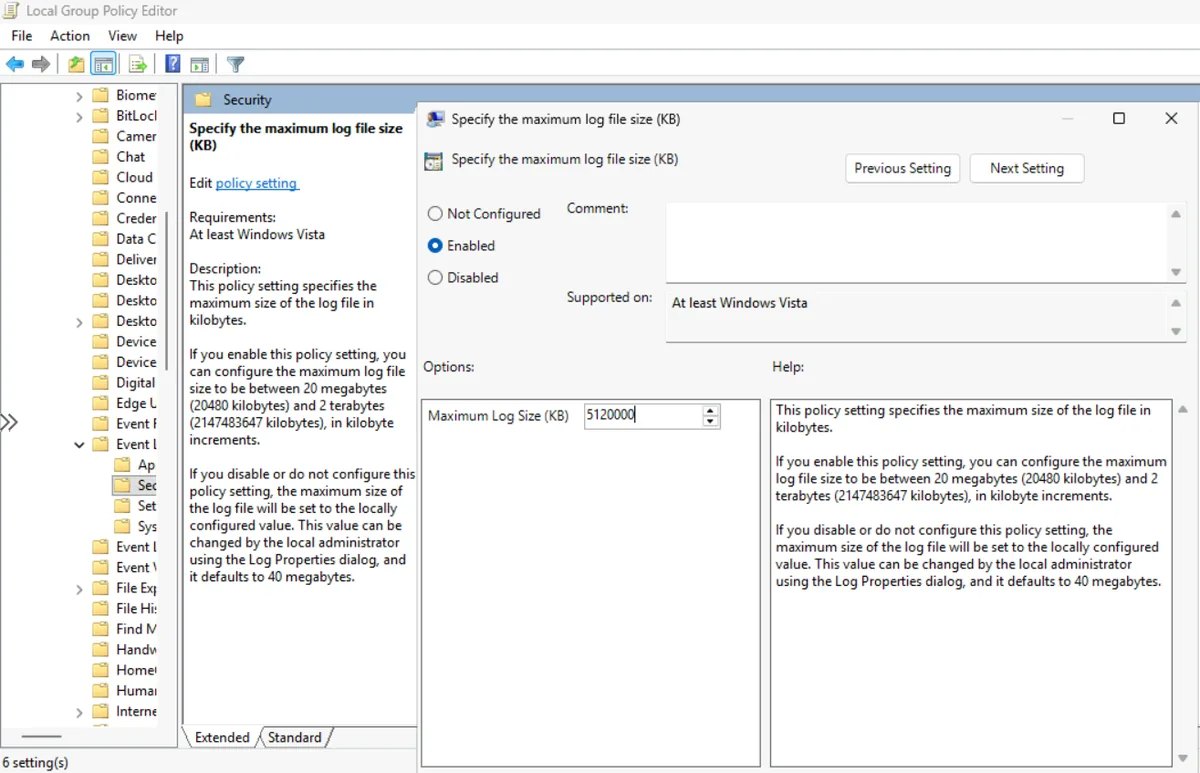Click the Chat folder icon in tree
The width and height of the screenshot is (1200, 773).
click(x=100, y=157)
